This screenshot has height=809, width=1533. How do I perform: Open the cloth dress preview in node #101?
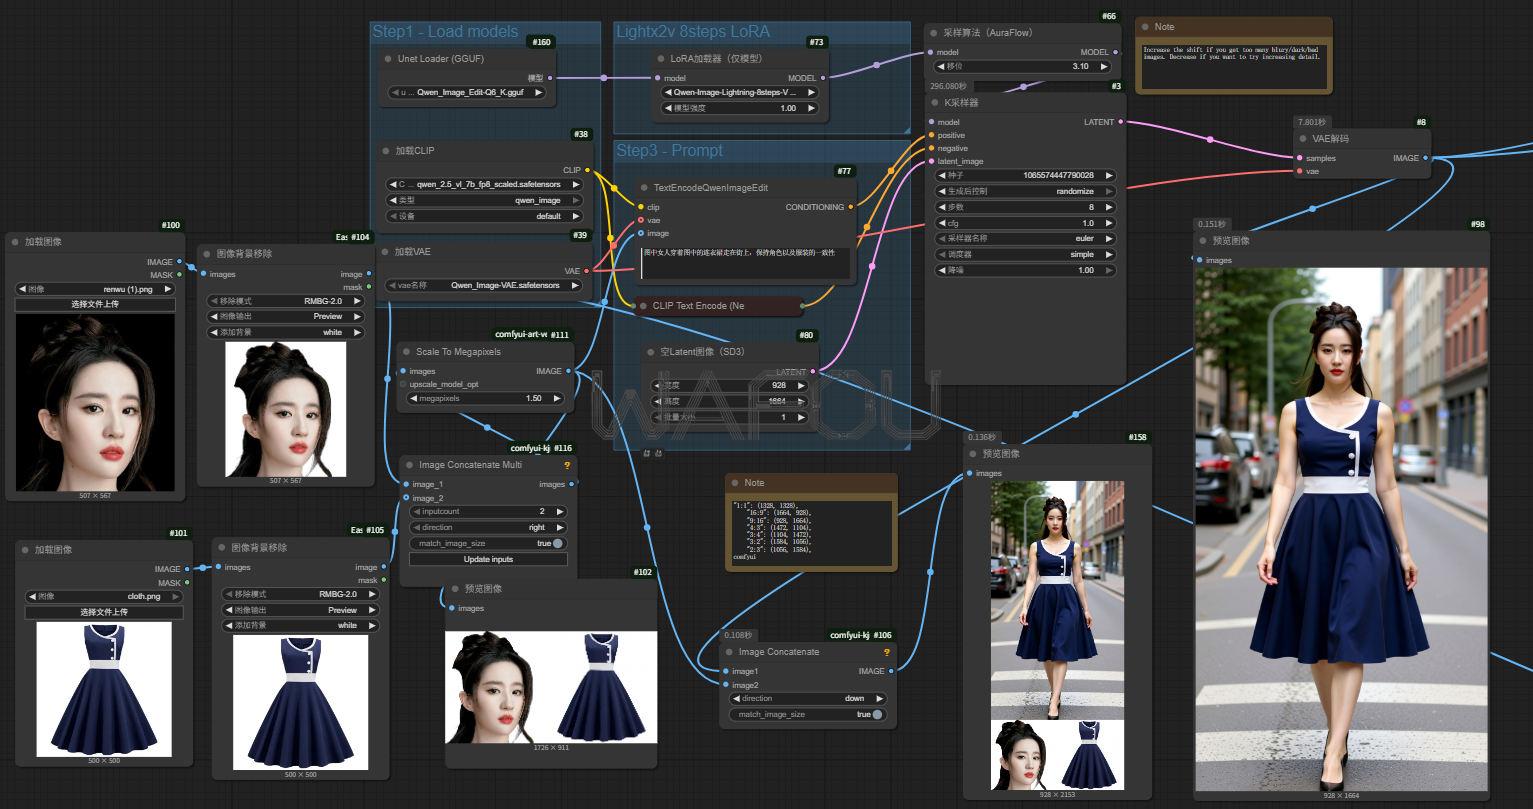tap(104, 689)
